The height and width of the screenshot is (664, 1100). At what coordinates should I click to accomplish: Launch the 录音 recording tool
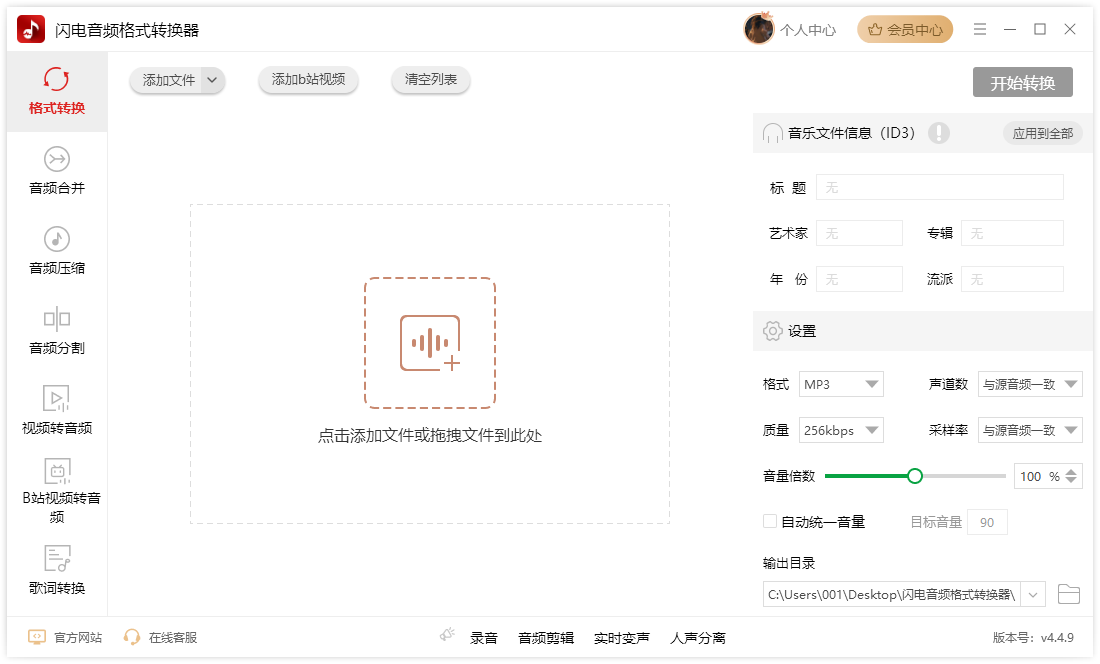(x=486, y=636)
